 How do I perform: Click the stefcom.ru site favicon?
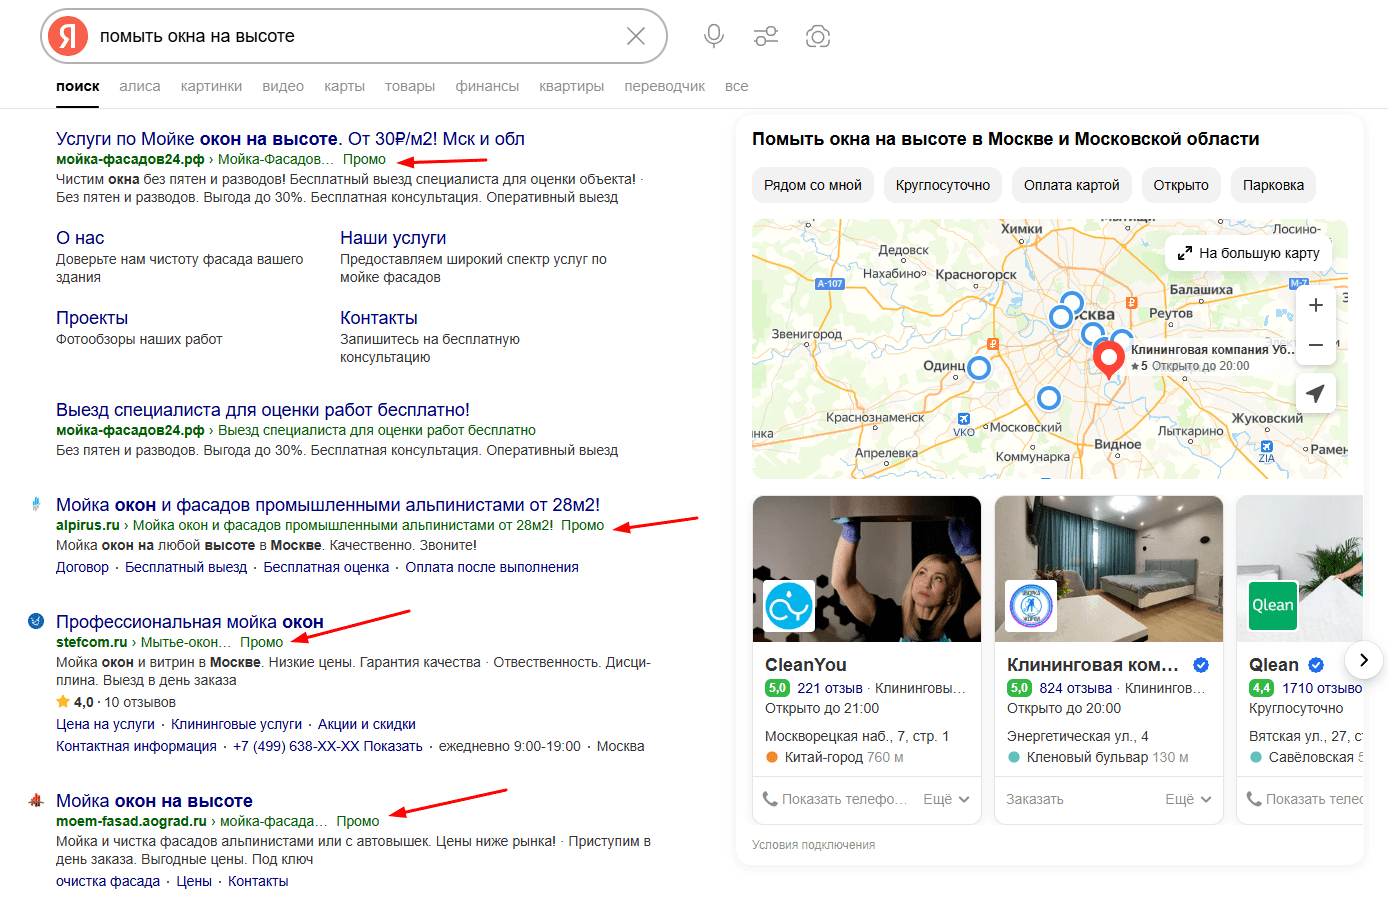(36, 621)
